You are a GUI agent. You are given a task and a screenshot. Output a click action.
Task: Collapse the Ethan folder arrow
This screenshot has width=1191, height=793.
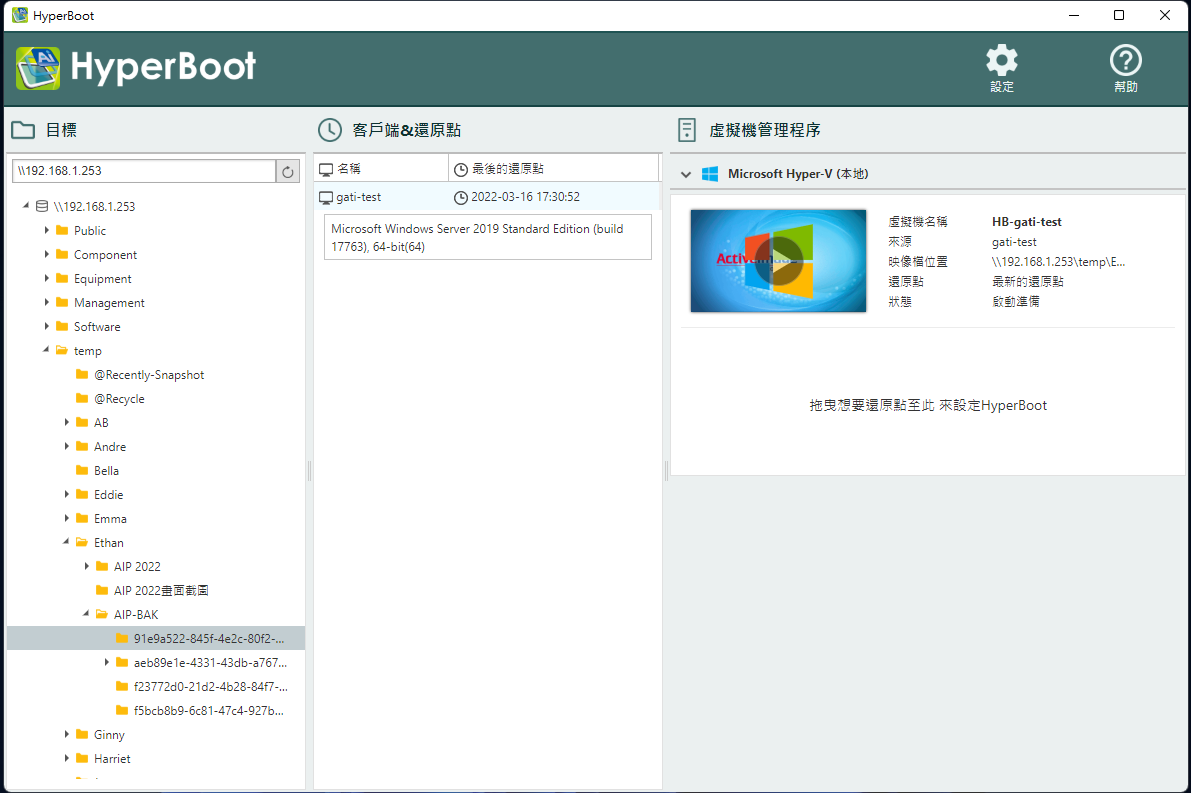click(x=67, y=543)
